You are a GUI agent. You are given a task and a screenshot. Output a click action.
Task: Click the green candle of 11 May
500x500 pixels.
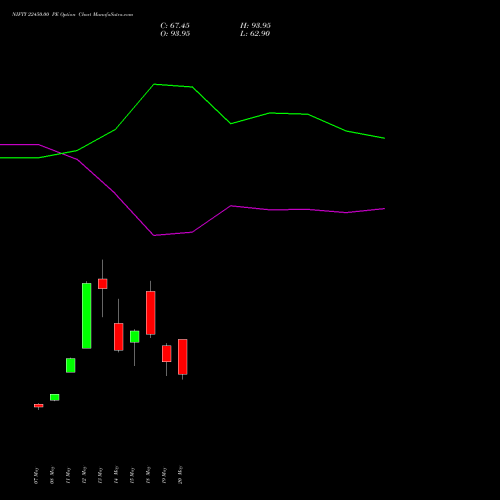(71, 365)
